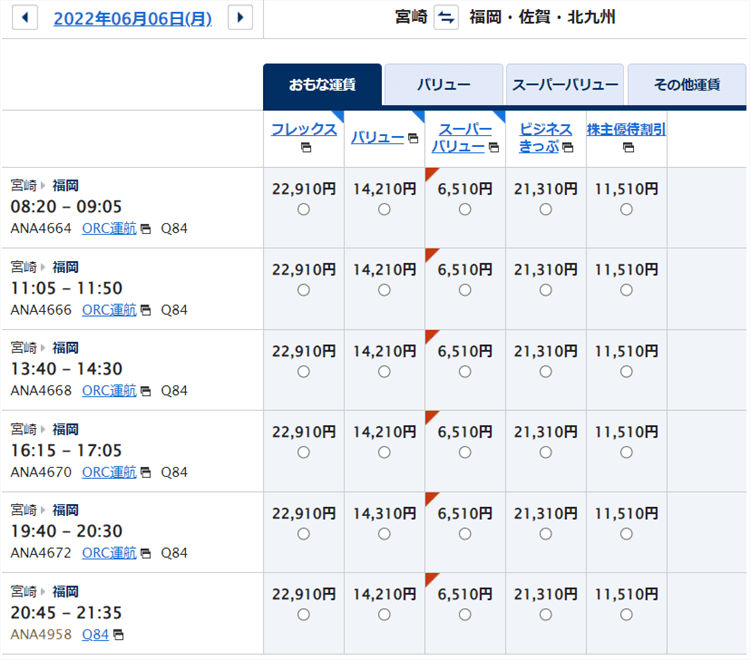Switch to バリュー tab
Screen dimensions: 750x660
click(x=443, y=85)
